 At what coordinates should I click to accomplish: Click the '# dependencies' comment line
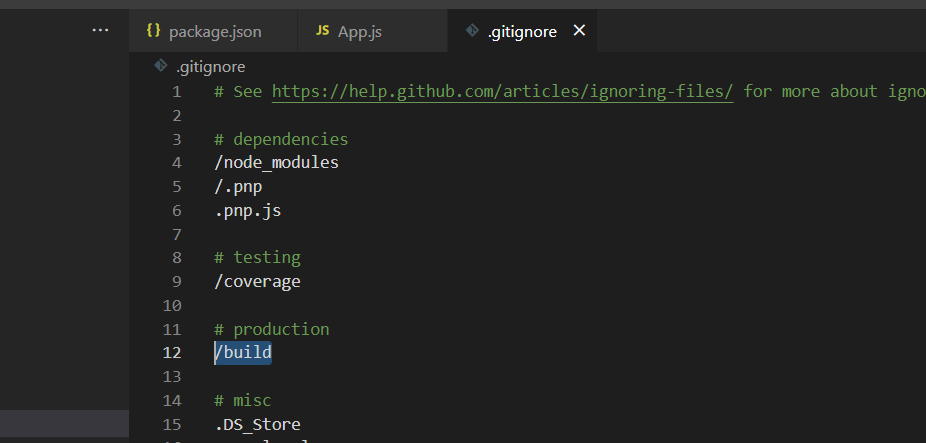(x=281, y=139)
